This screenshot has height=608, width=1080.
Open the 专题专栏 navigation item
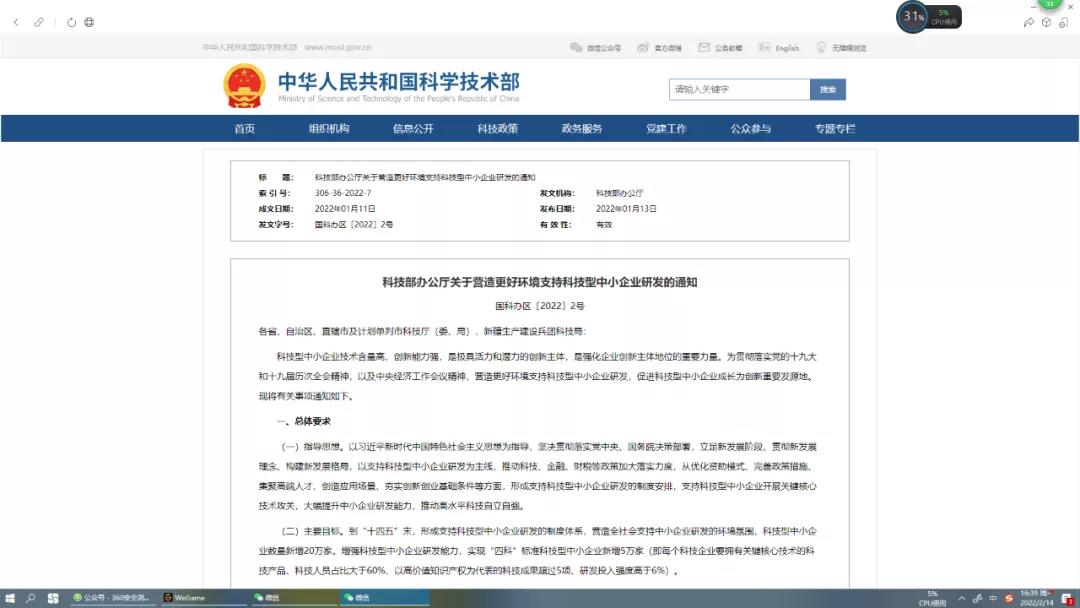[835, 129]
